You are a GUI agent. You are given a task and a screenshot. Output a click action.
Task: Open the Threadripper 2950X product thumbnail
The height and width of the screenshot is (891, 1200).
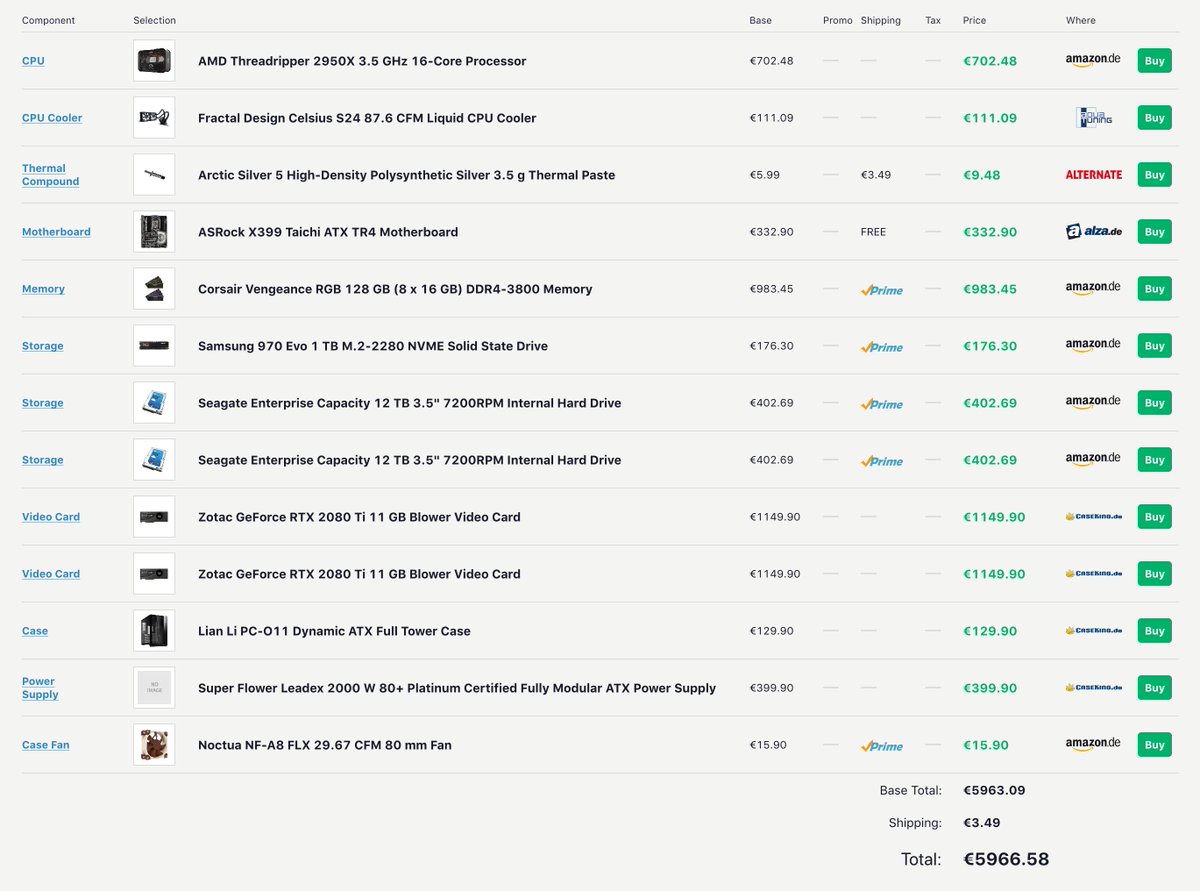click(x=154, y=61)
